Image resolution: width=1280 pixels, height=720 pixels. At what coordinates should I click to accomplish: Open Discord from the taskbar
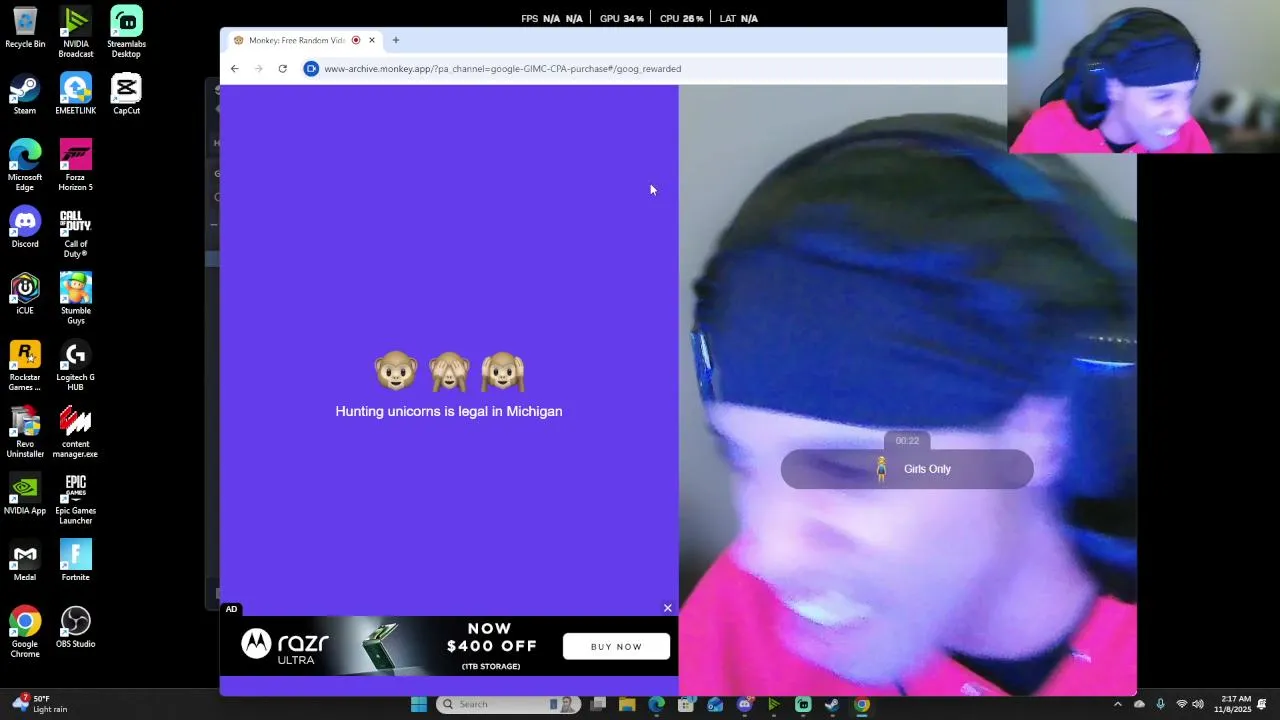coord(744,704)
